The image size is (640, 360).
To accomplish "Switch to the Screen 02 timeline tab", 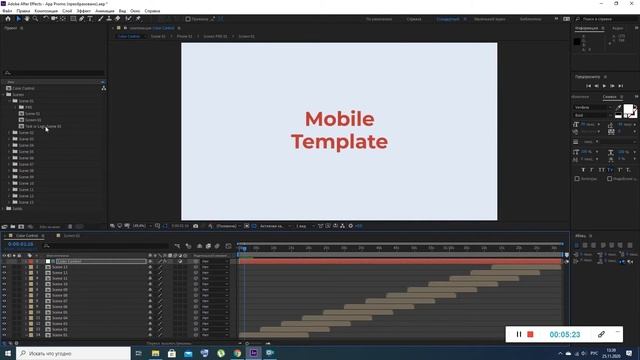I will [x=71, y=236].
